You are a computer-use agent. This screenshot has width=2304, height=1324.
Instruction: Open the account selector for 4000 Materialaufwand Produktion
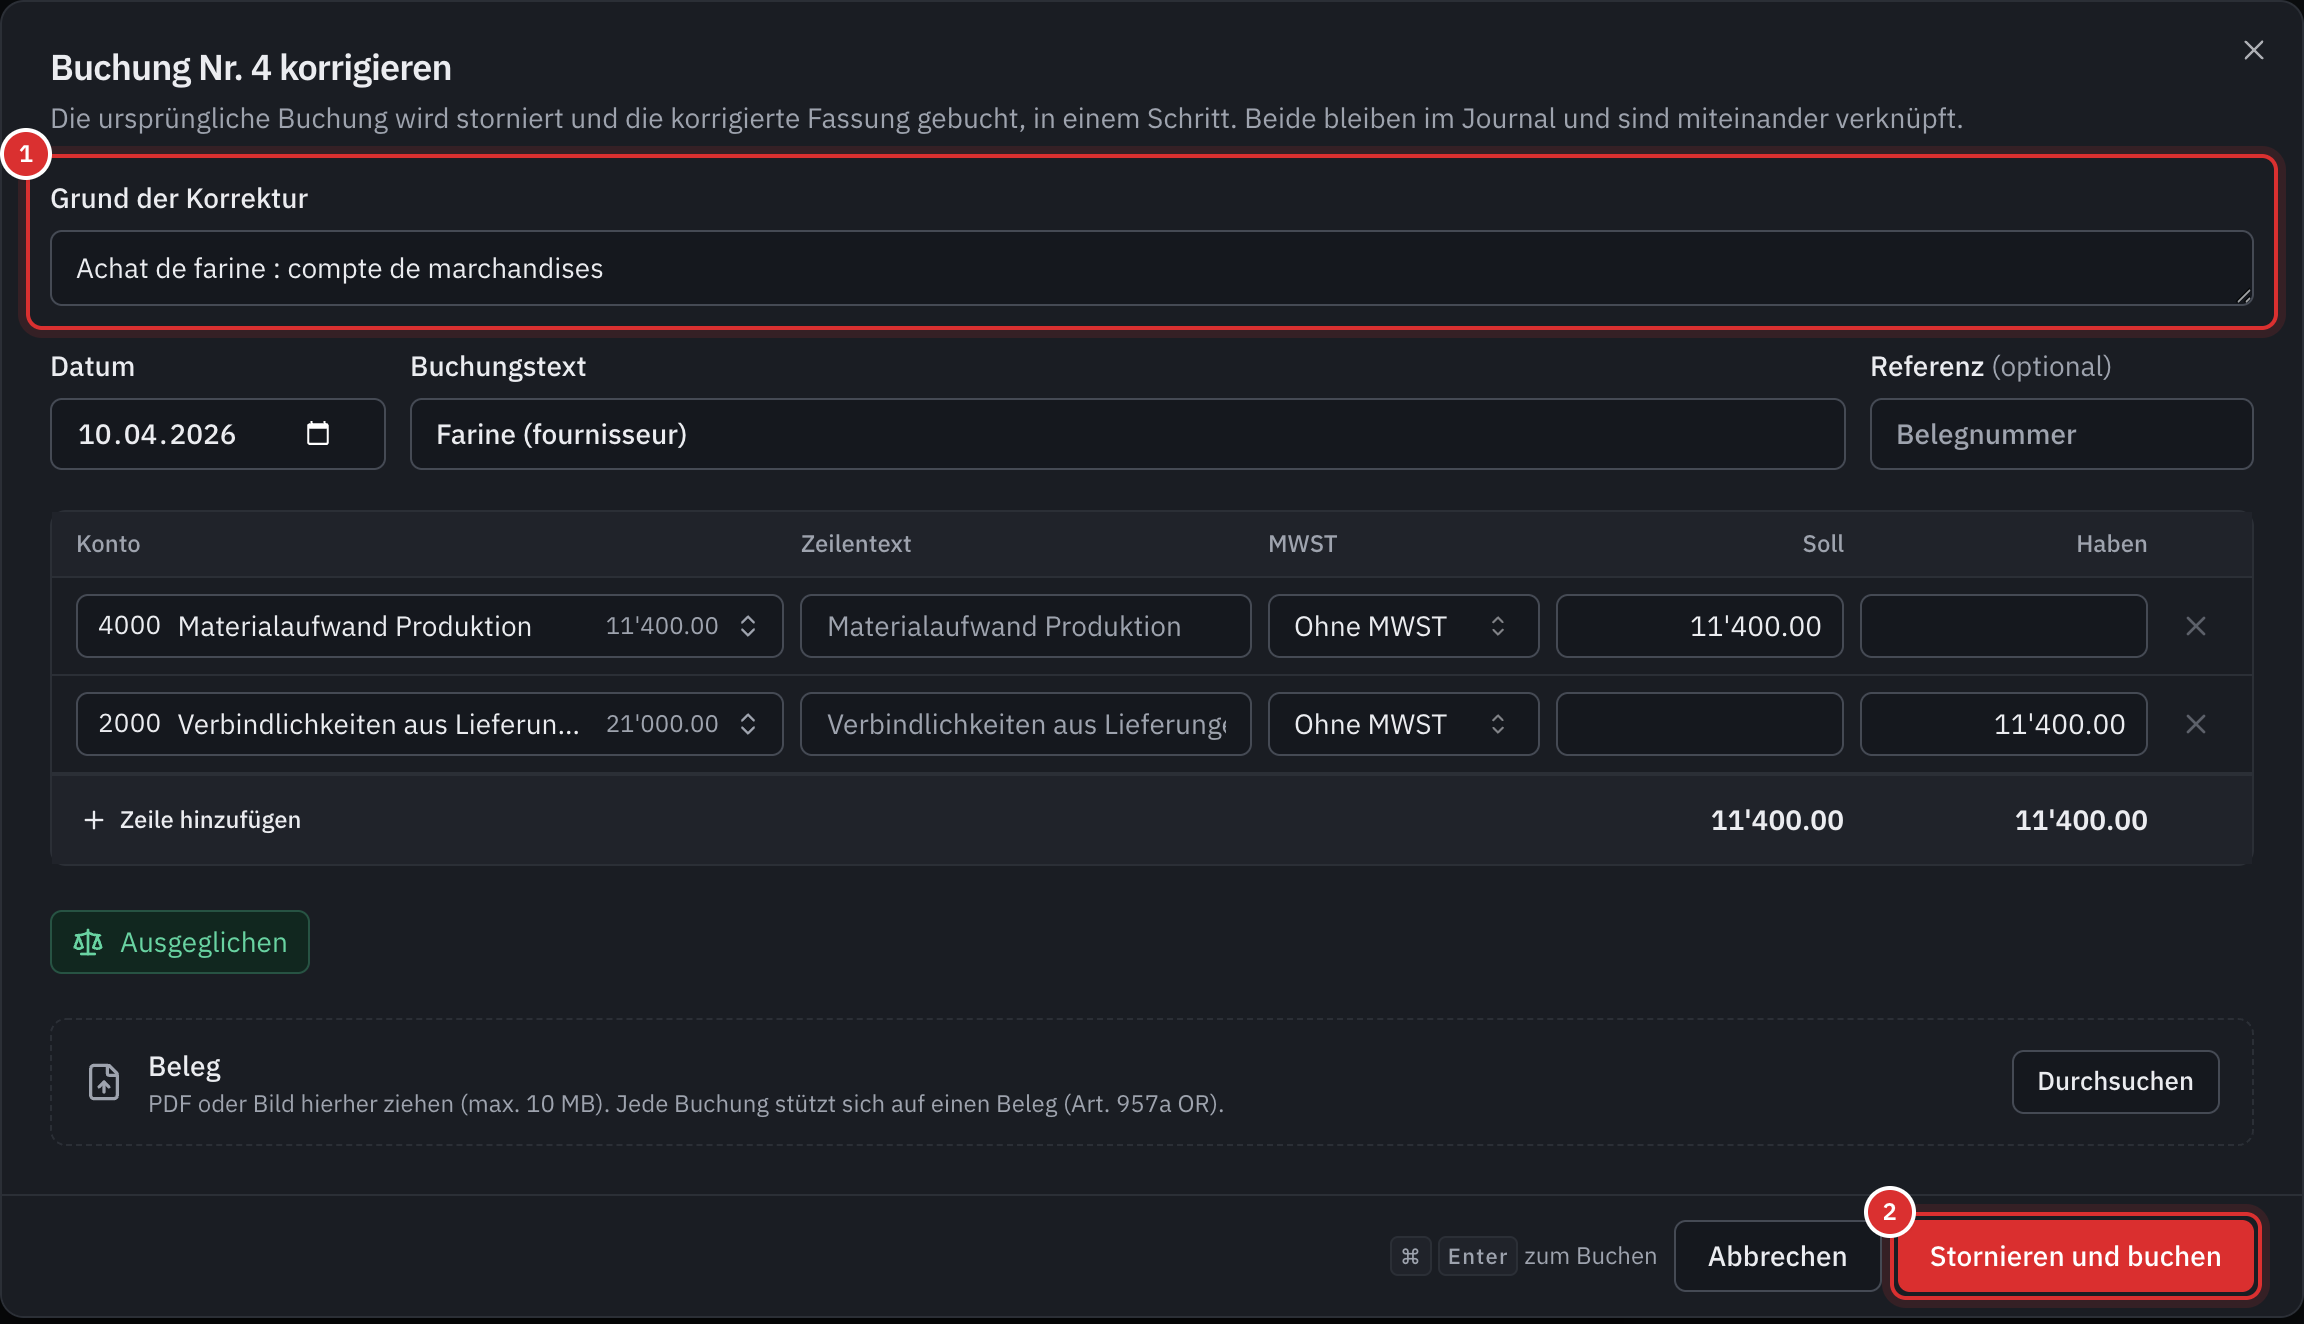pos(430,626)
